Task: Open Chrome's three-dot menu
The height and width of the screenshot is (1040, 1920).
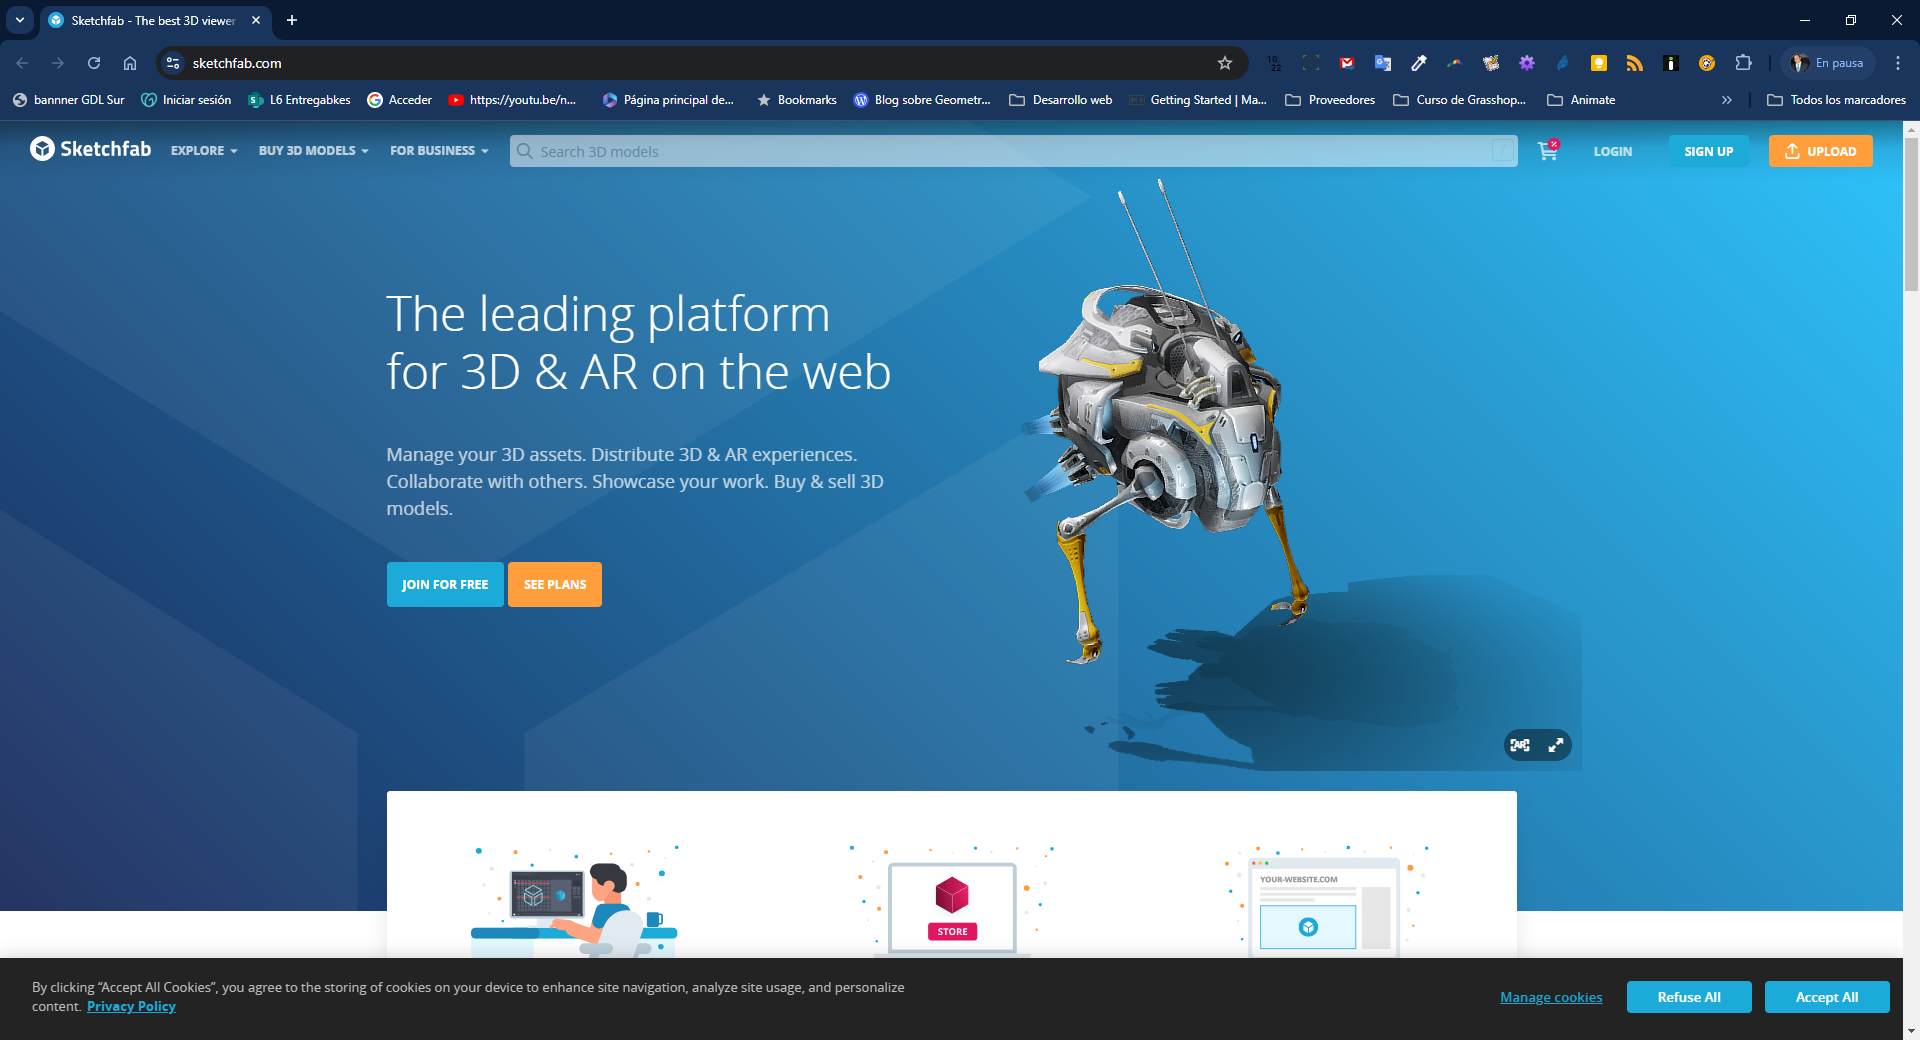Action: [x=1897, y=63]
